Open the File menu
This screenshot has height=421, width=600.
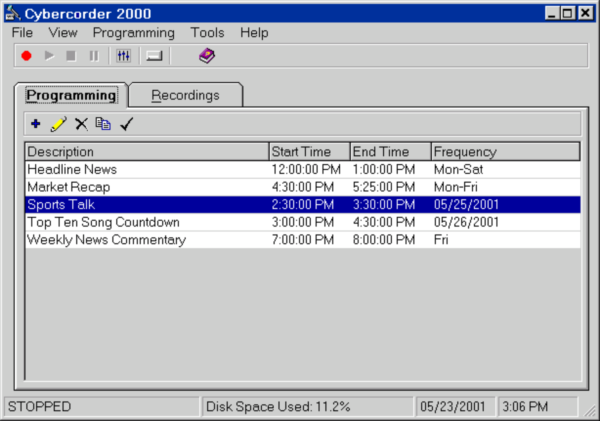pos(23,33)
